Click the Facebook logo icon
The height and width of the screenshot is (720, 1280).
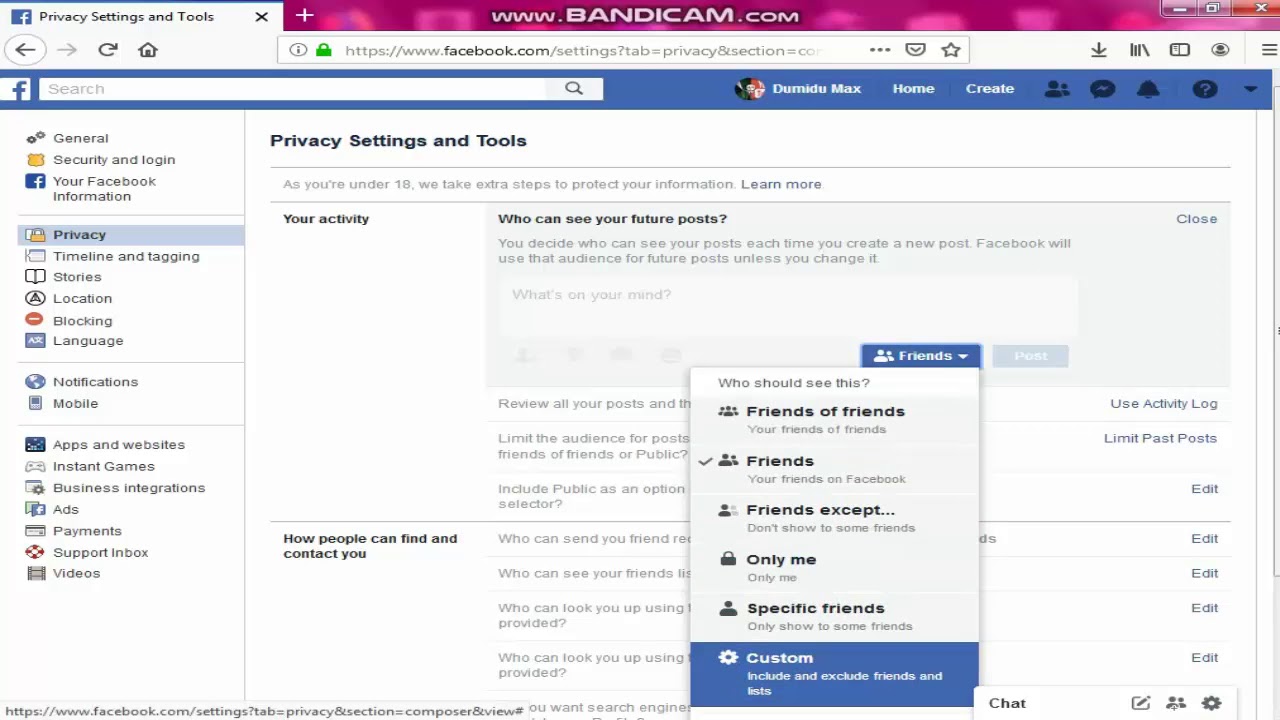tap(17, 89)
